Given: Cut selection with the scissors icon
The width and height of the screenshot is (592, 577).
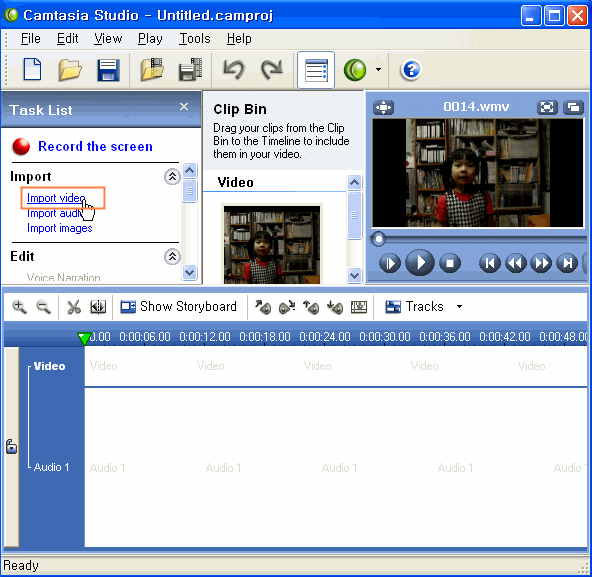Looking at the screenshot, I should [x=74, y=307].
